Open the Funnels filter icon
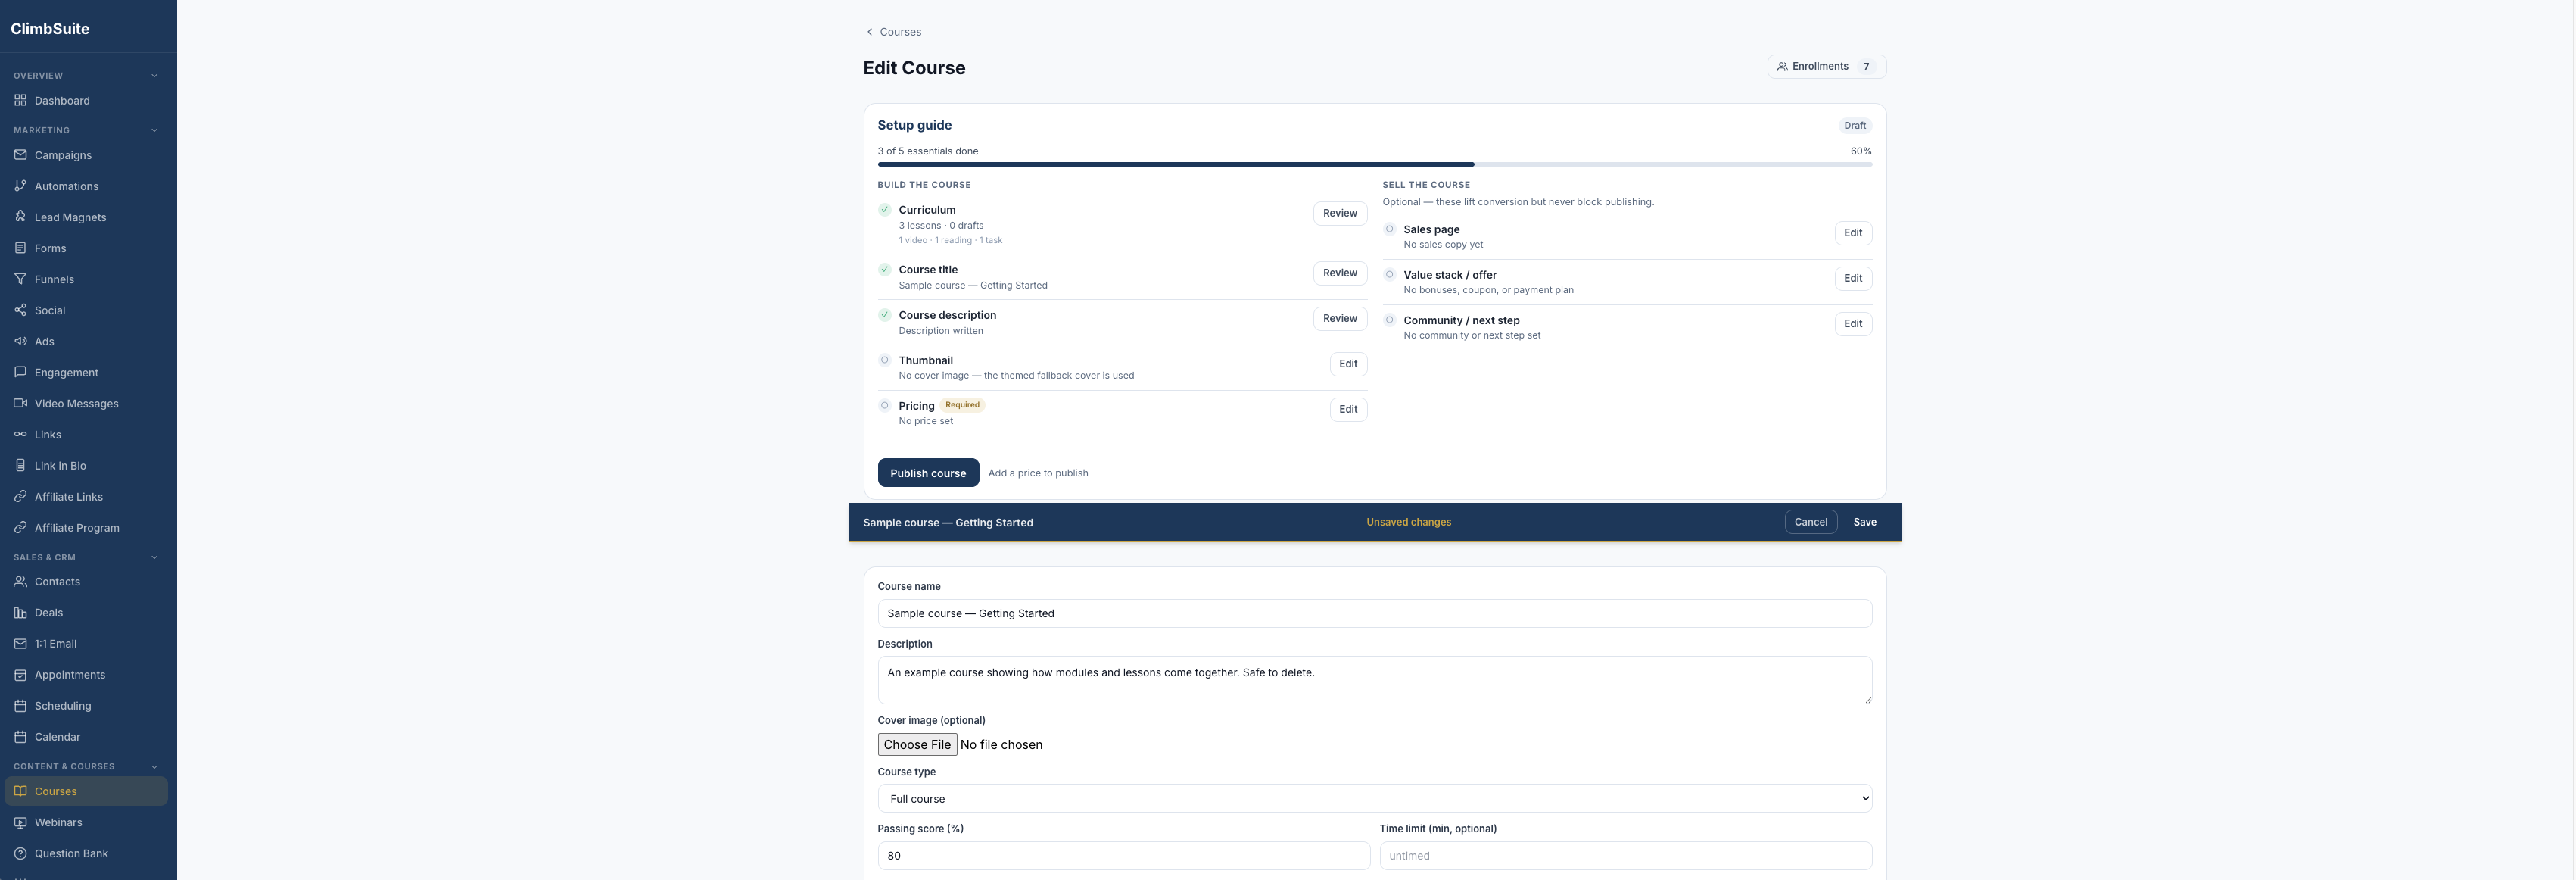 [x=20, y=279]
